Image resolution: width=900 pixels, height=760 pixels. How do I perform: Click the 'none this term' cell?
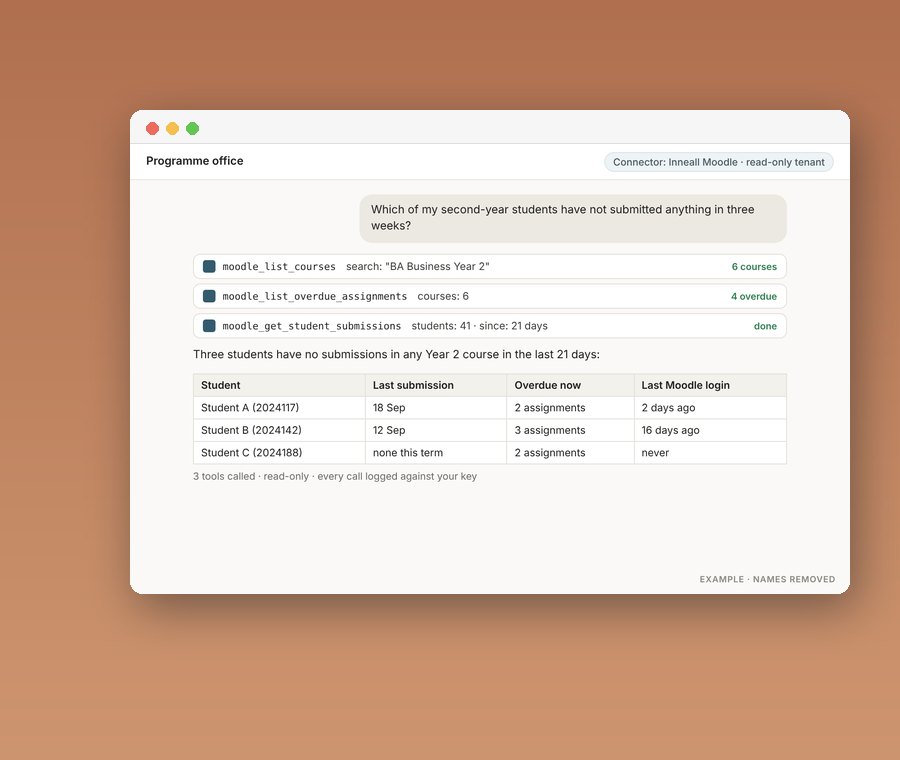pyautogui.click(x=436, y=452)
